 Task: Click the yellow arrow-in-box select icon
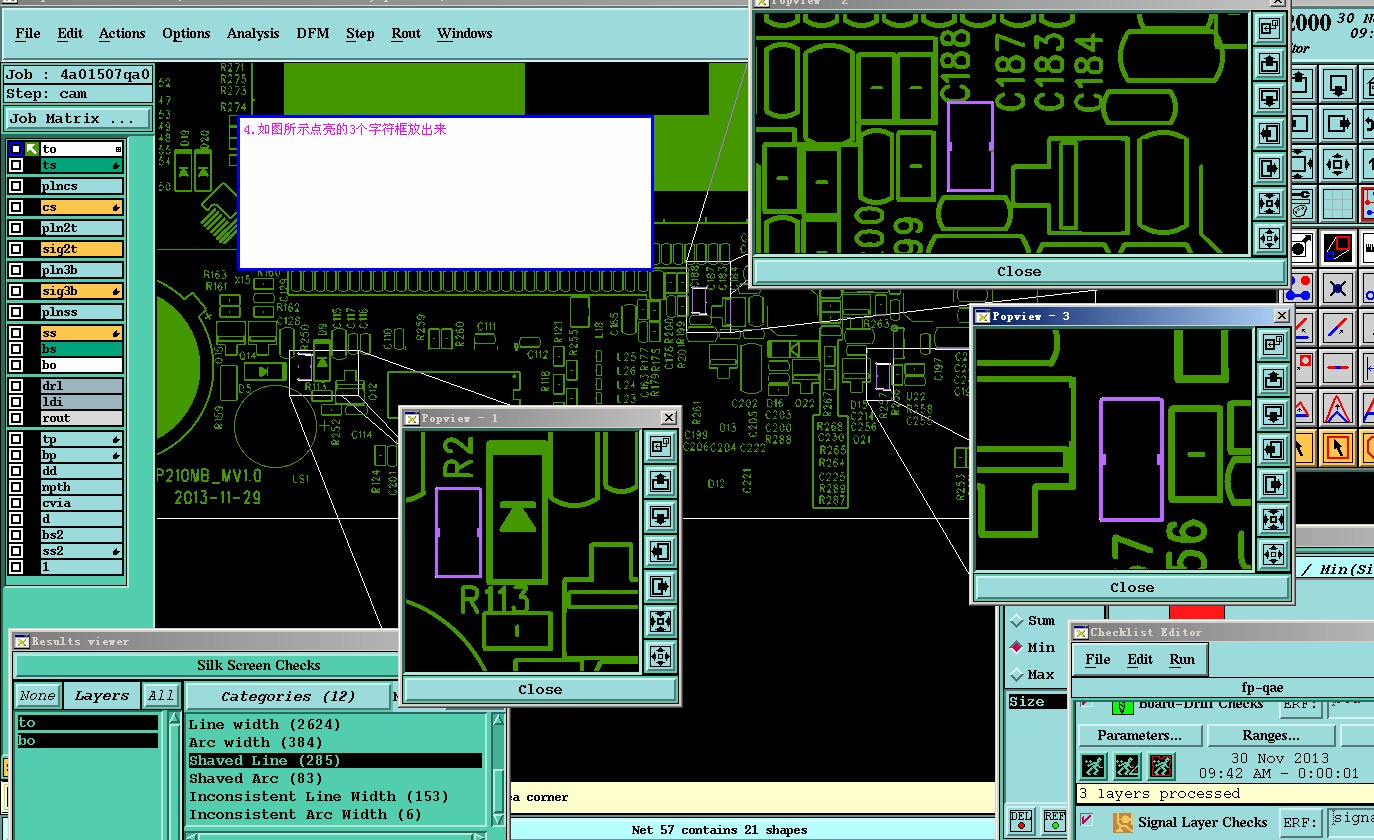[x=1338, y=447]
